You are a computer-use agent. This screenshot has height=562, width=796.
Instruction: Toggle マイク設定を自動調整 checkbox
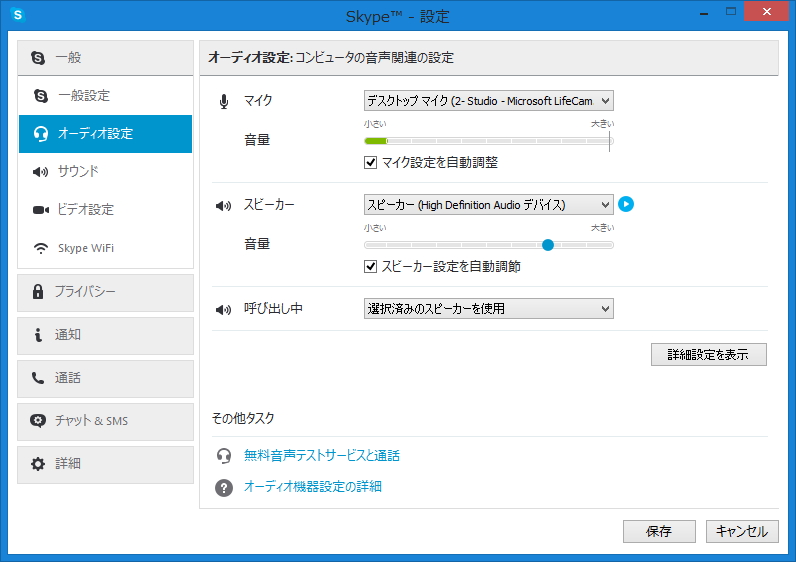[371, 162]
